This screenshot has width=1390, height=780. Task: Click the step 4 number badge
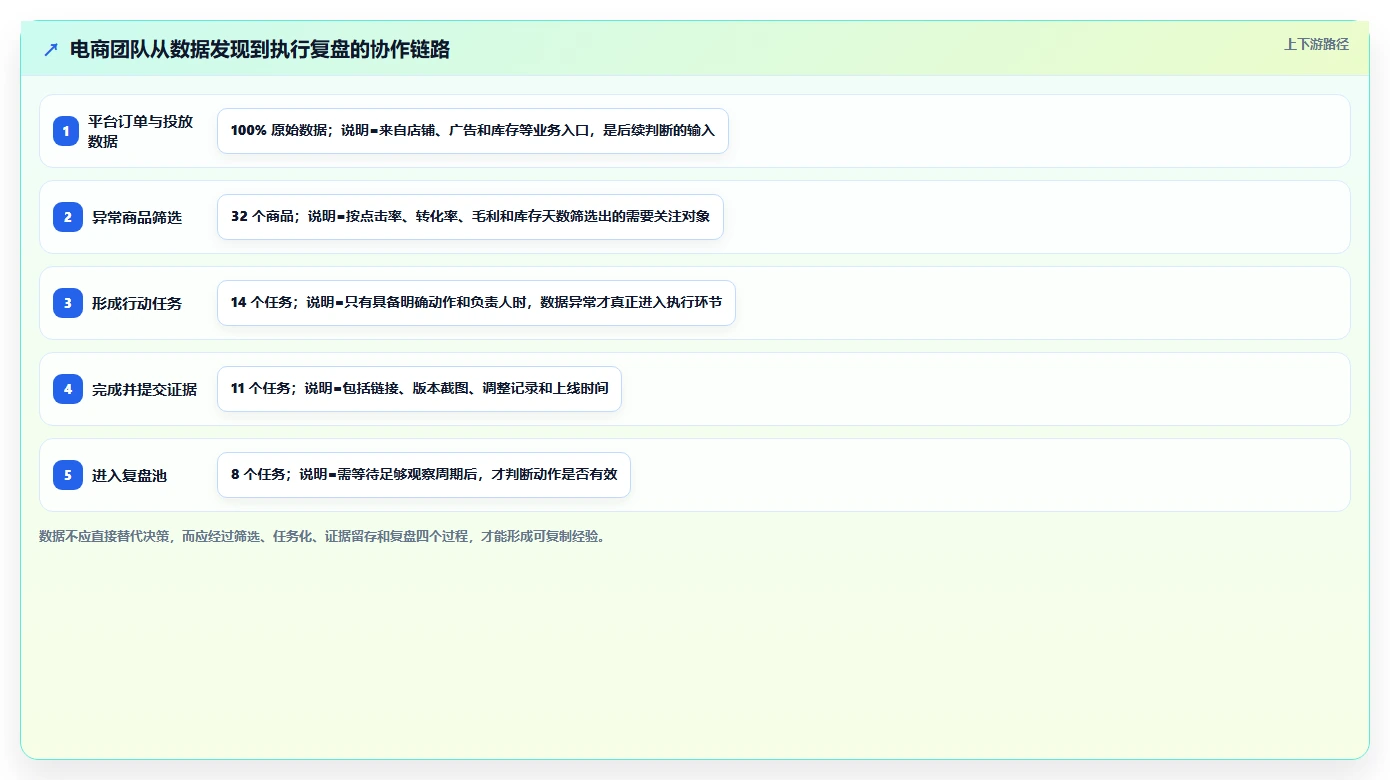point(68,389)
